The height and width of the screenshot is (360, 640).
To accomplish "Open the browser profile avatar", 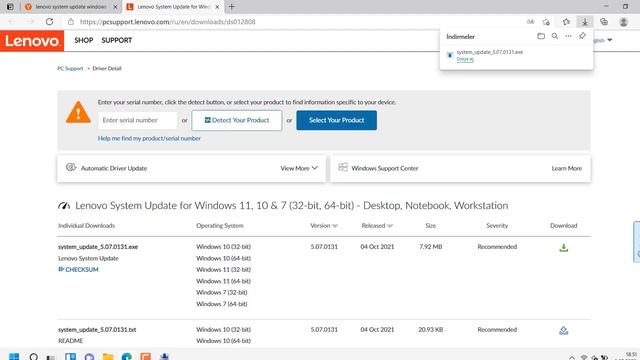I will tap(623, 22).
